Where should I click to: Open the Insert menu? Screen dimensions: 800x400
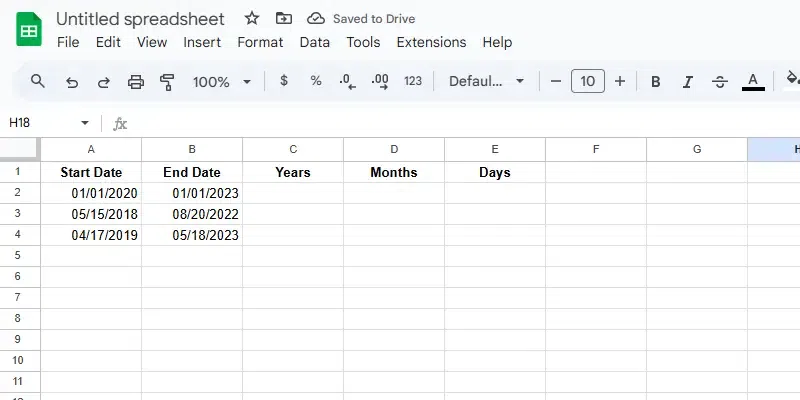(x=202, y=42)
